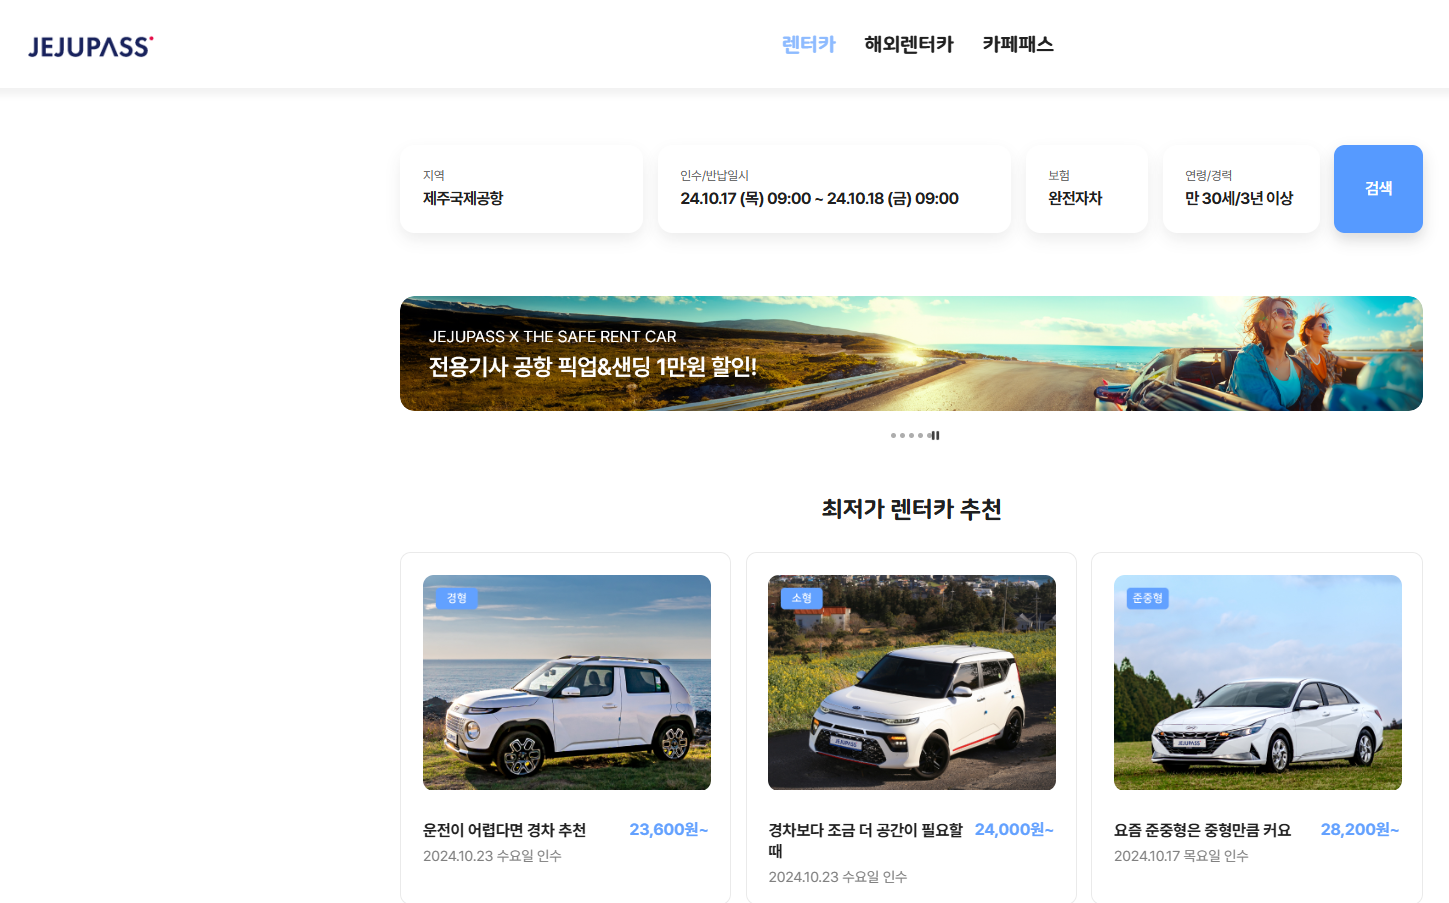Switch to the 렌터카 tab

pos(808,44)
